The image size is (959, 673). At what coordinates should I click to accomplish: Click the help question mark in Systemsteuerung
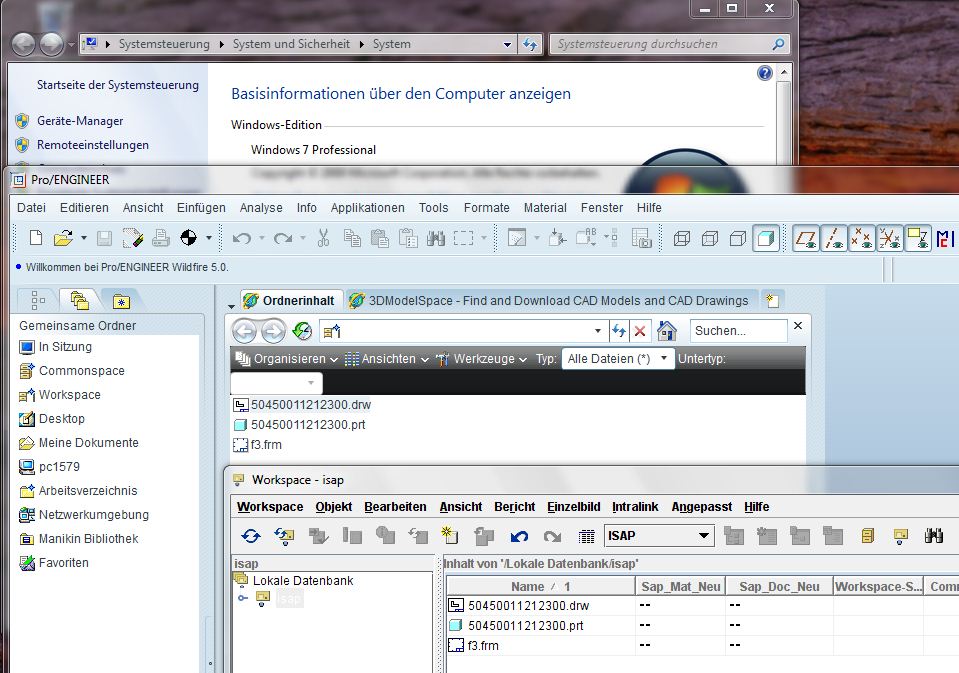coord(765,73)
